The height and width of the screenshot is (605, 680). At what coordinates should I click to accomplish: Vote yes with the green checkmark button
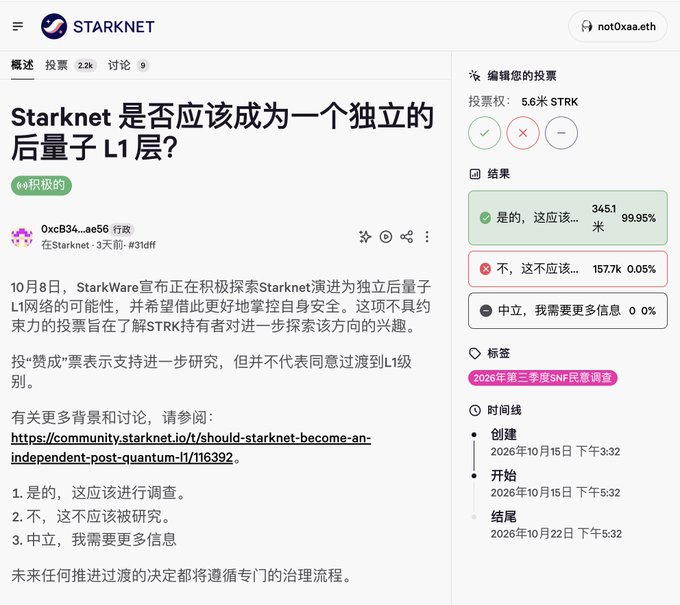[484, 133]
